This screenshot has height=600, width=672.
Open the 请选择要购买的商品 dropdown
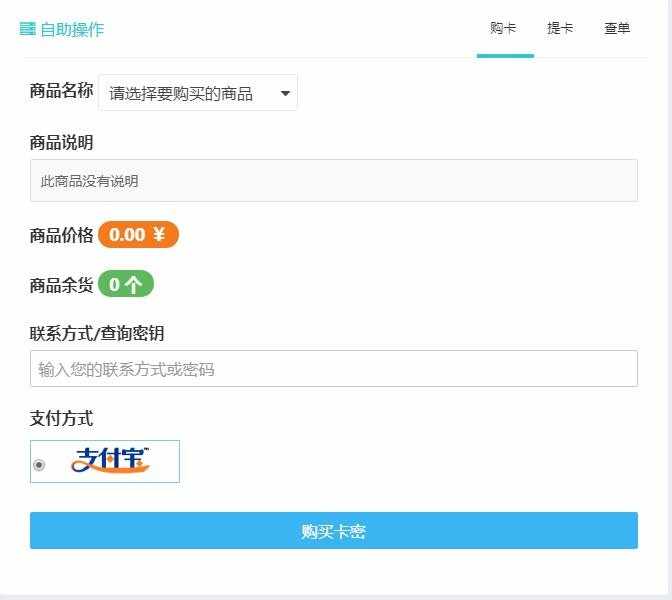pos(198,93)
